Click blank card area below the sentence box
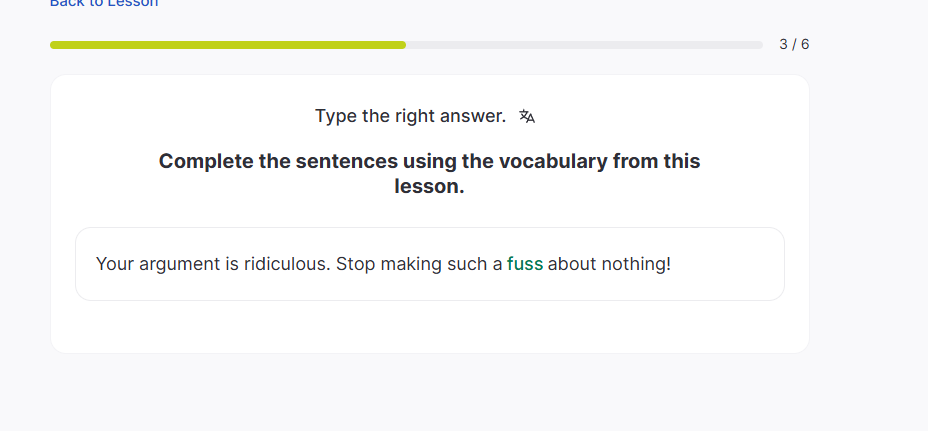This screenshot has height=431, width=928. (x=430, y=327)
